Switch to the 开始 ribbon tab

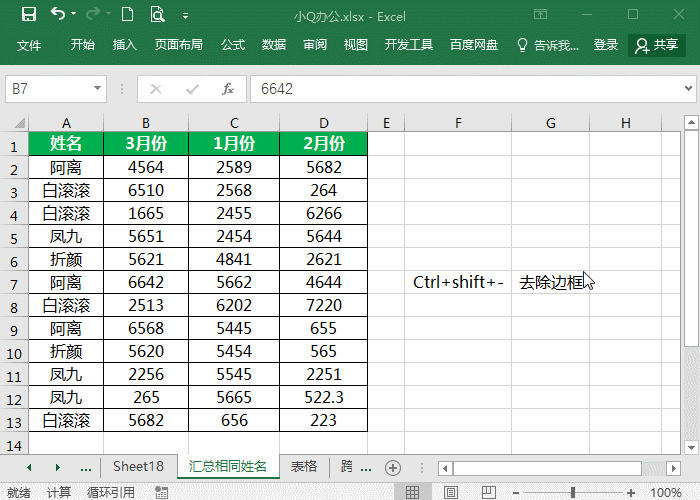pyautogui.click(x=83, y=45)
